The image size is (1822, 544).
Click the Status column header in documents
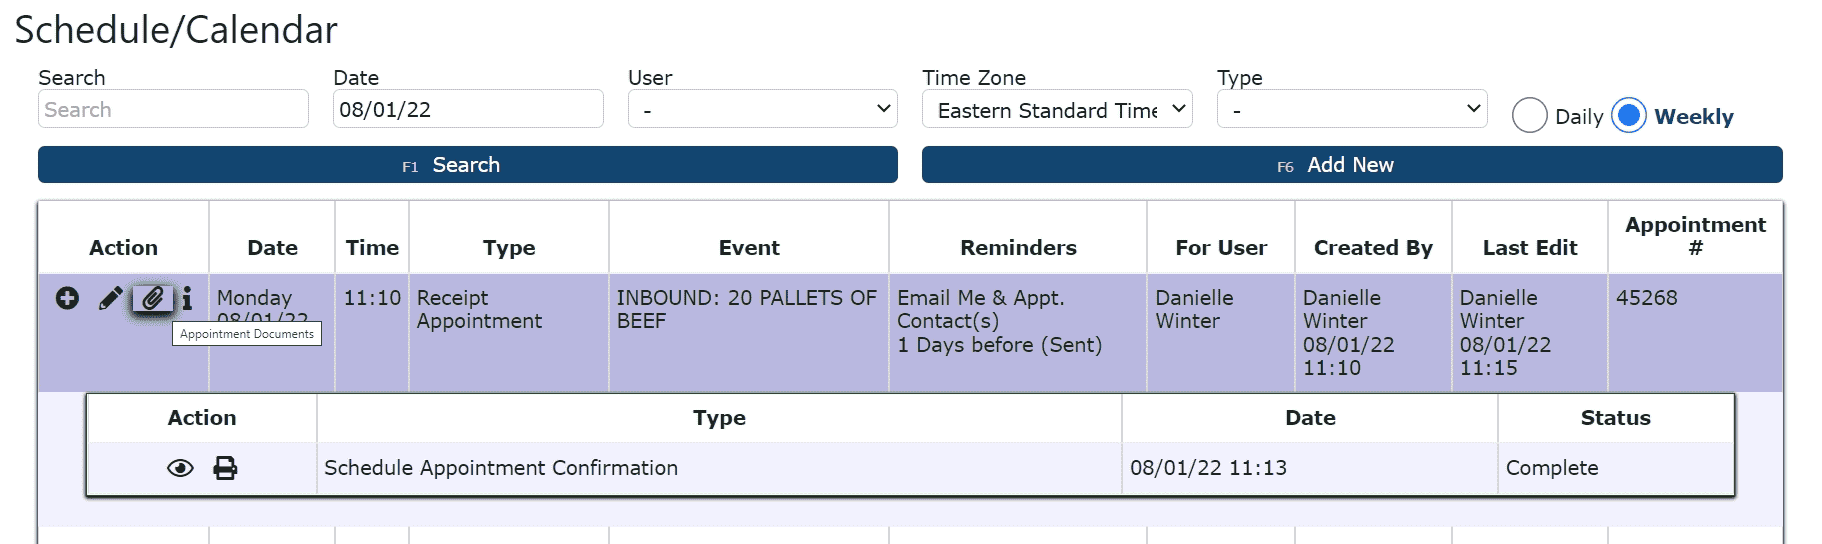(x=1615, y=418)
